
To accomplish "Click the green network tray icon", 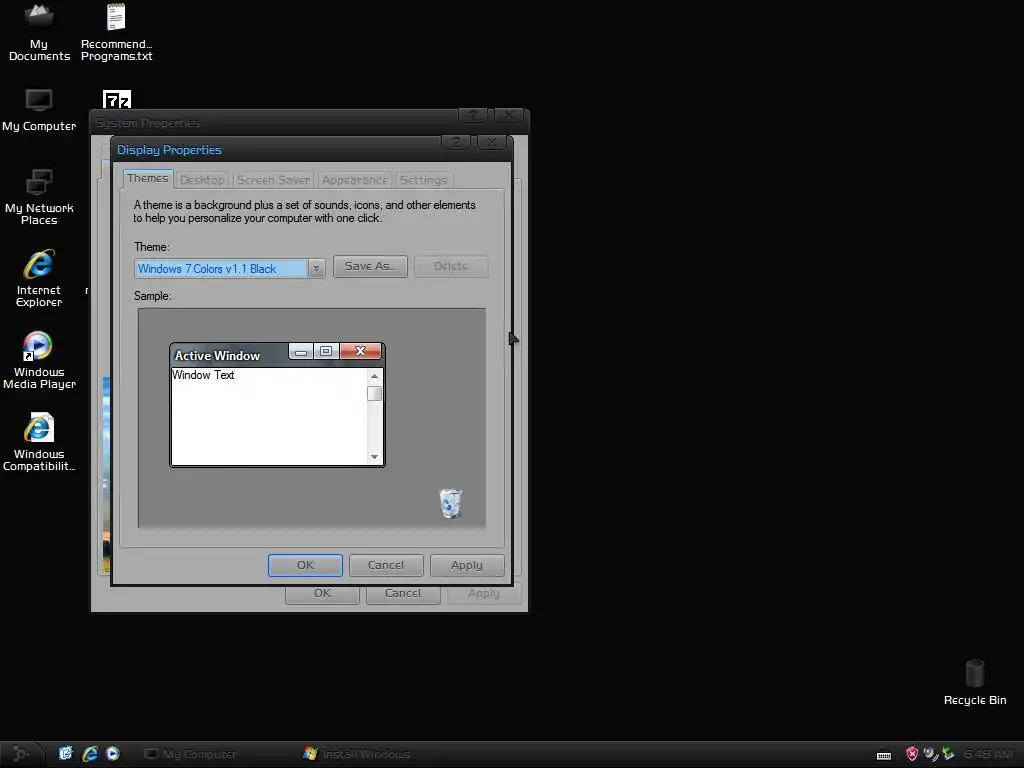I will 948,754.
